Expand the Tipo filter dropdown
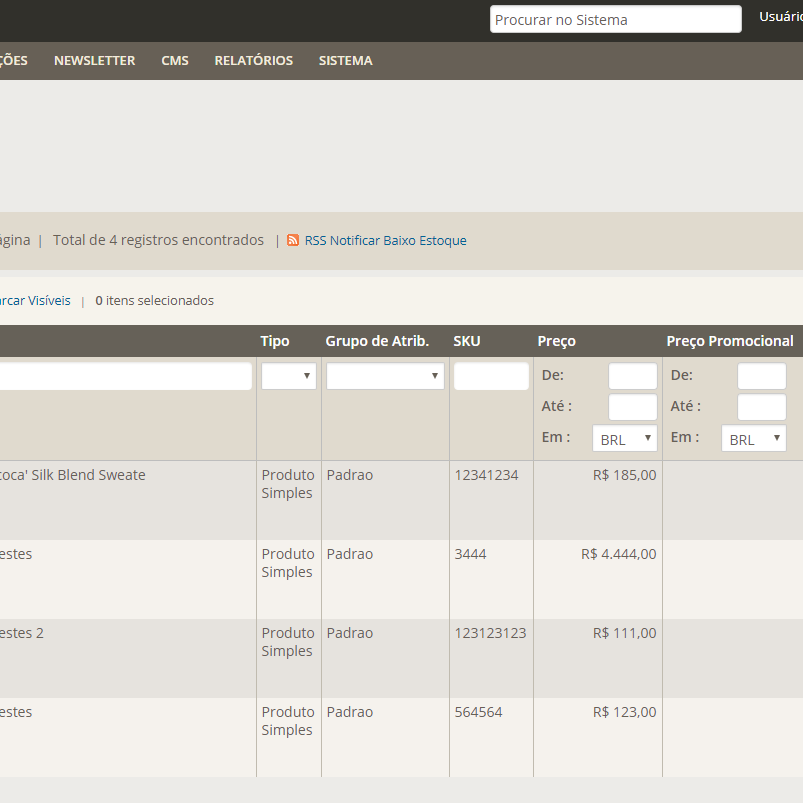The height and width of the screenshot is (803, 803). click(289, 376)
